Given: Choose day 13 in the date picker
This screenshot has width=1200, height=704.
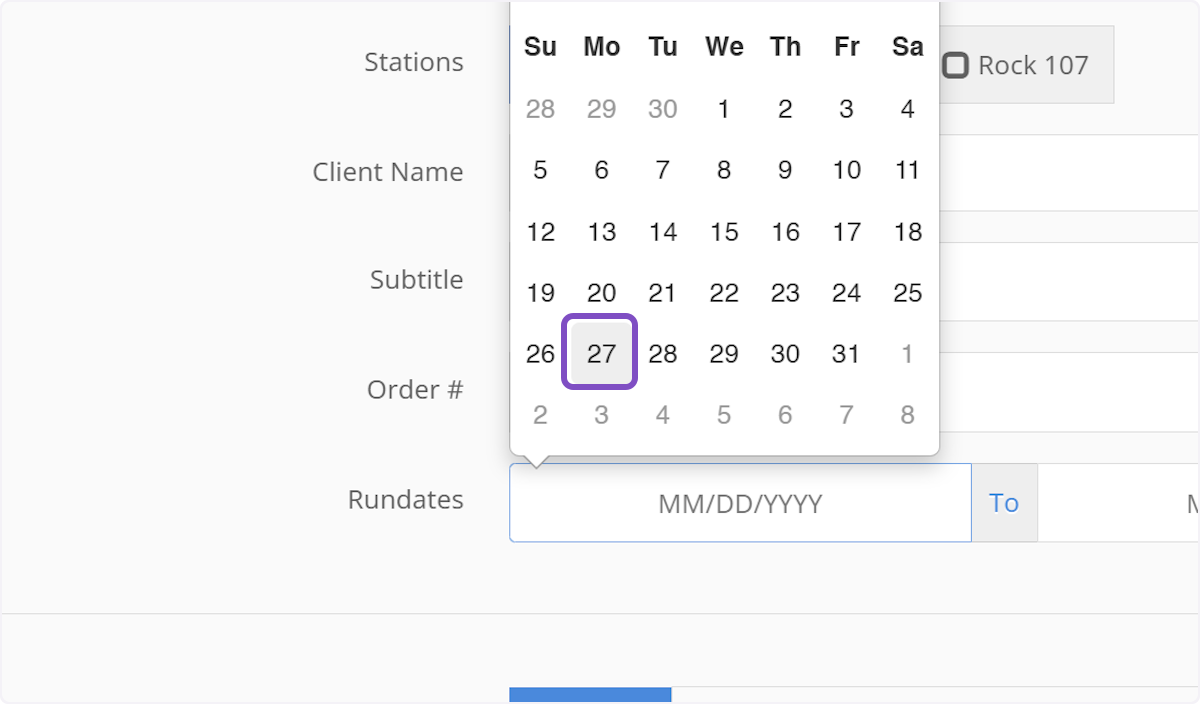Looking at the screenshot, I should point(601,232).
